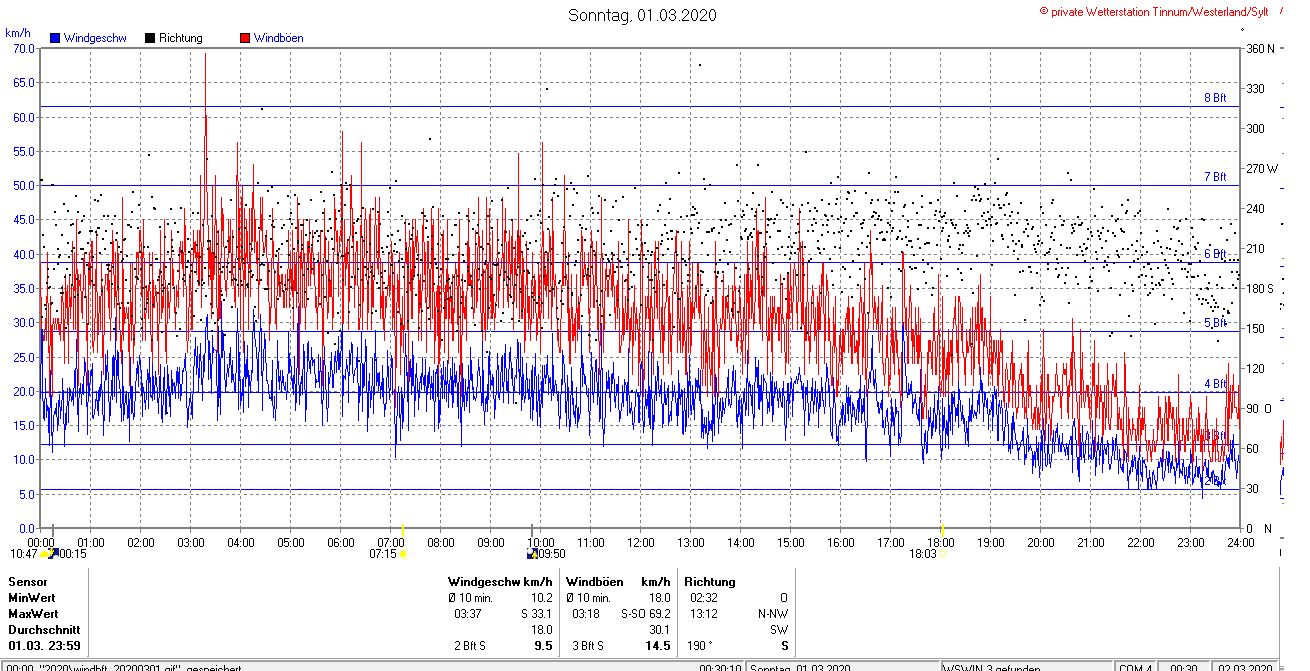
Task: Click the 01.03. 23:59 row header
Action: (x=44, y=646)
